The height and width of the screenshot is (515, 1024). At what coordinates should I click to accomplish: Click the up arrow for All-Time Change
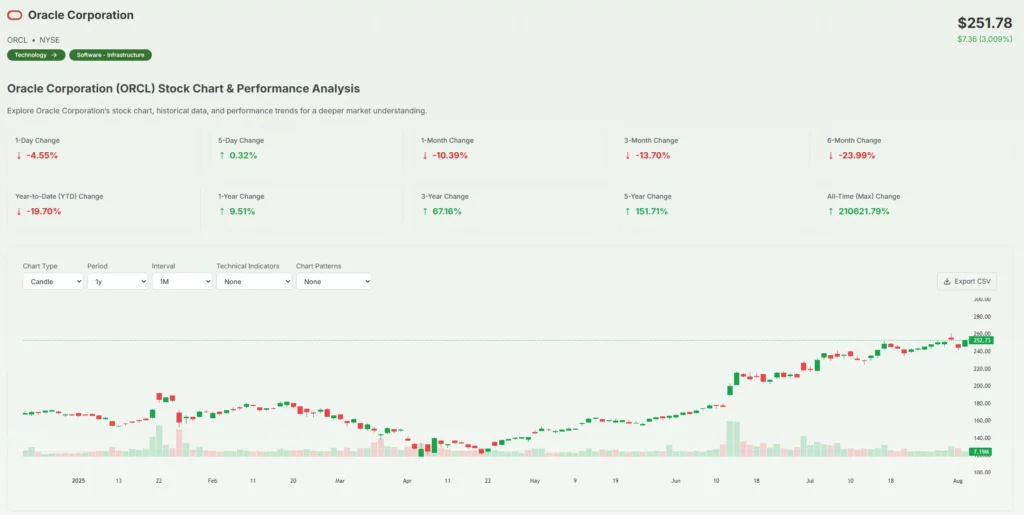point(831,212)
